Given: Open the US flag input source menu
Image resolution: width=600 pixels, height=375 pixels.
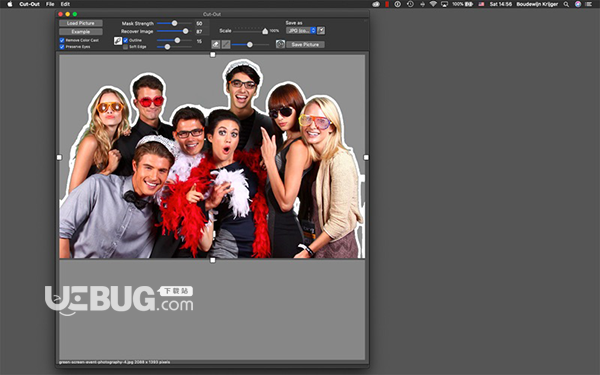Looking at the screenshot, I should click(481, 4).
